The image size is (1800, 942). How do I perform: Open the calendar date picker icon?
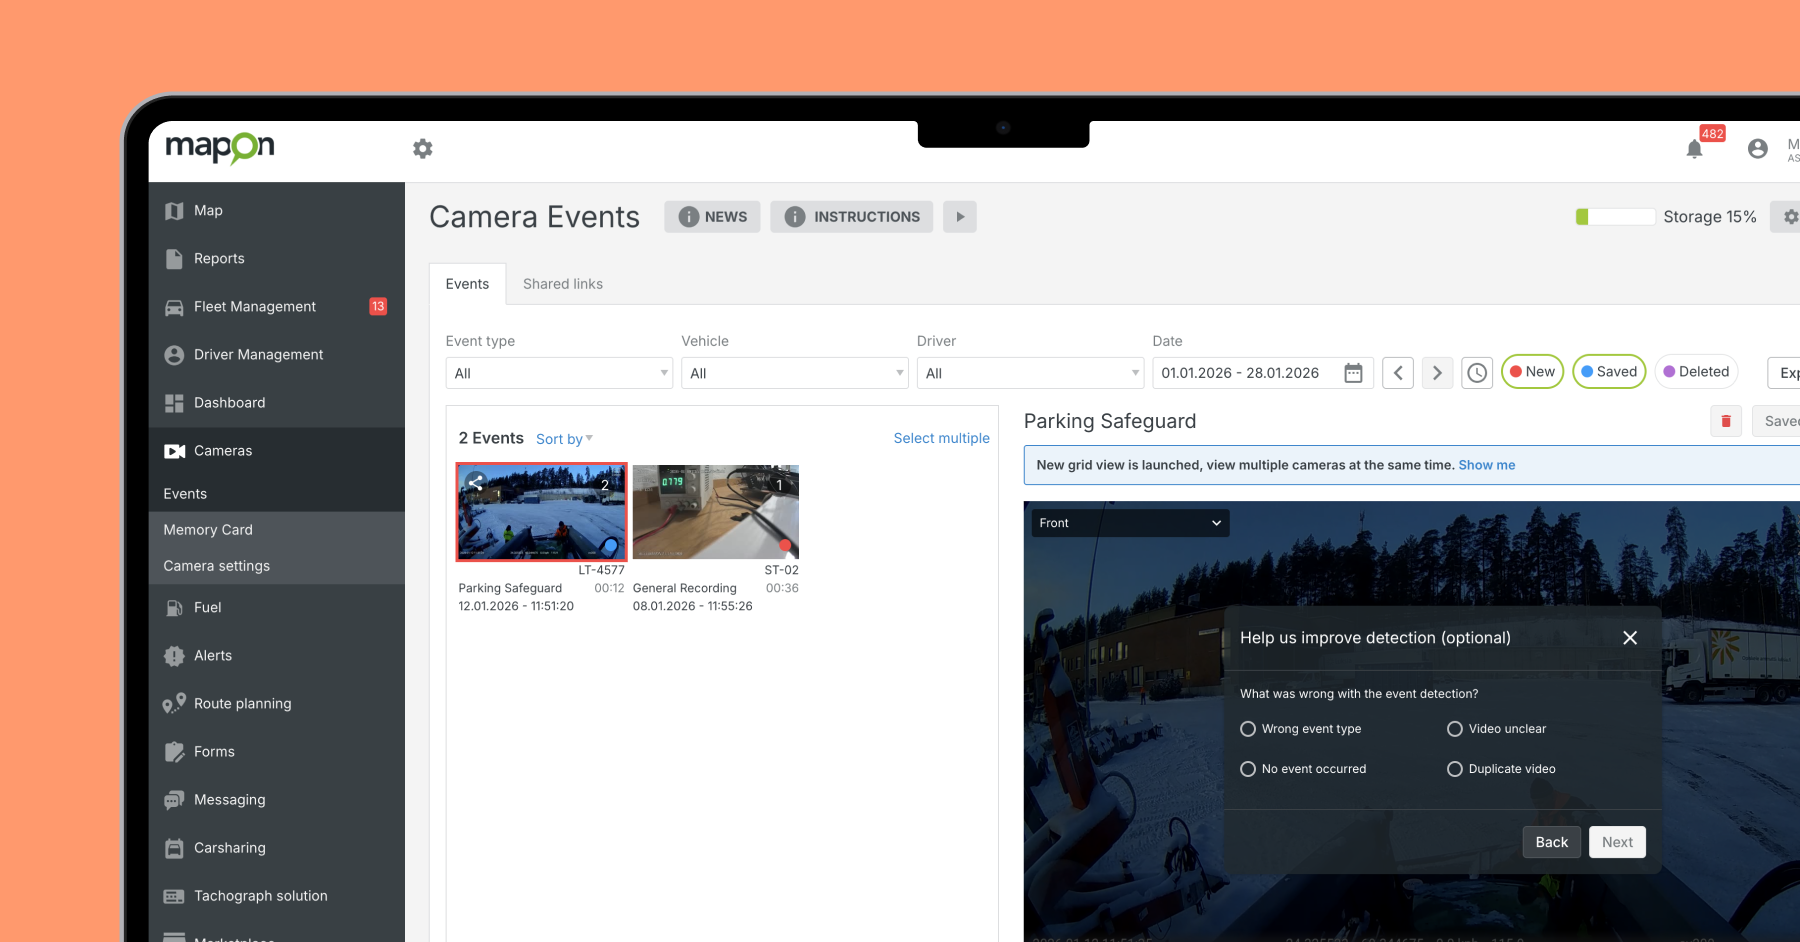[1353, 373]
